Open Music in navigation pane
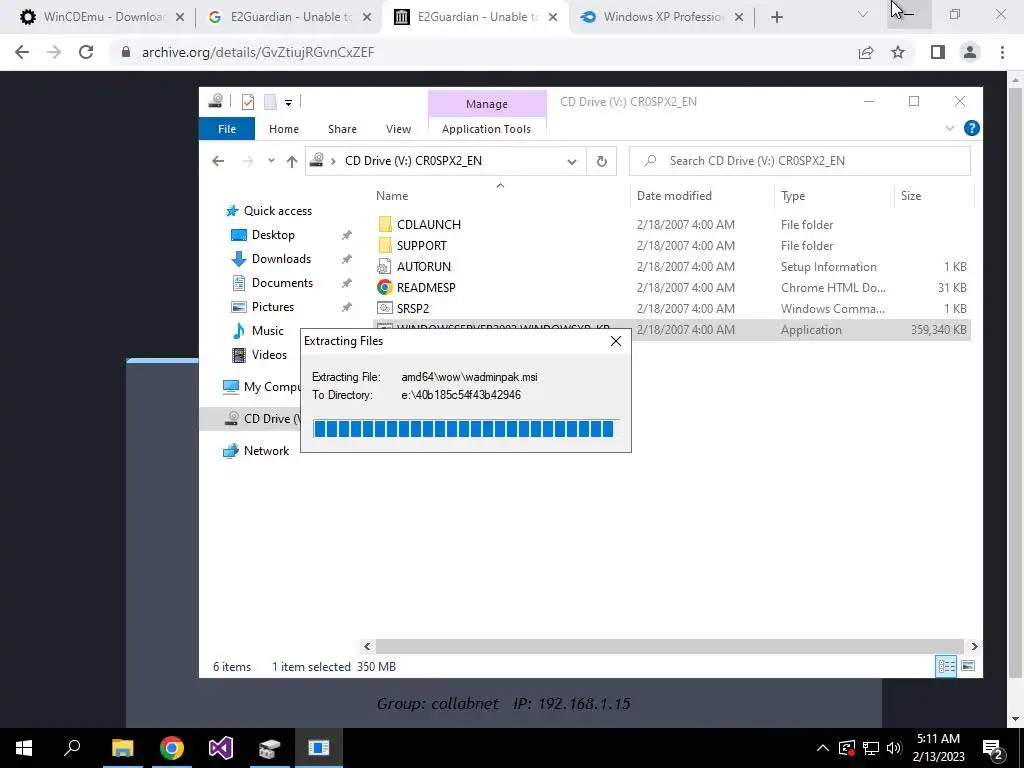Screen dimensions: 1024x768 pos(268,331)
